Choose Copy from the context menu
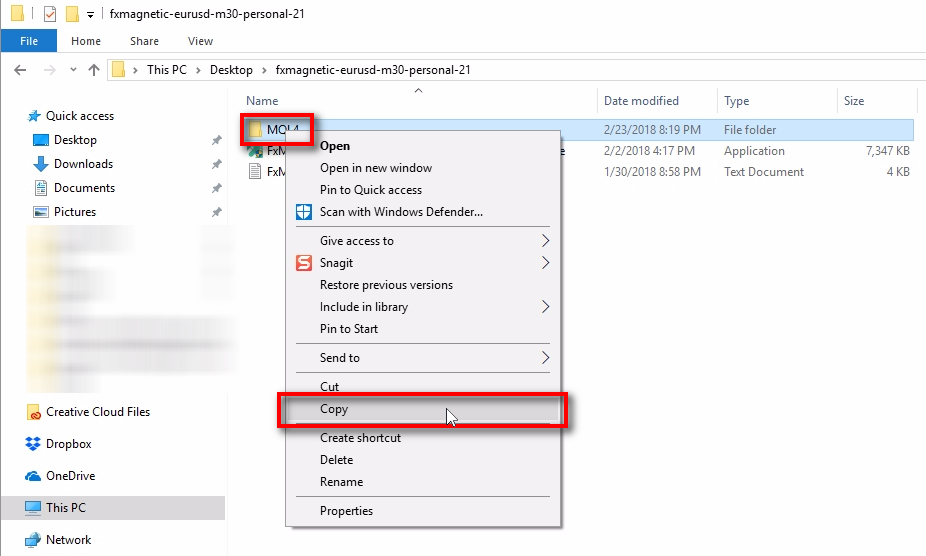Screen dimensions: 926x556 click(x=423, y=409)
